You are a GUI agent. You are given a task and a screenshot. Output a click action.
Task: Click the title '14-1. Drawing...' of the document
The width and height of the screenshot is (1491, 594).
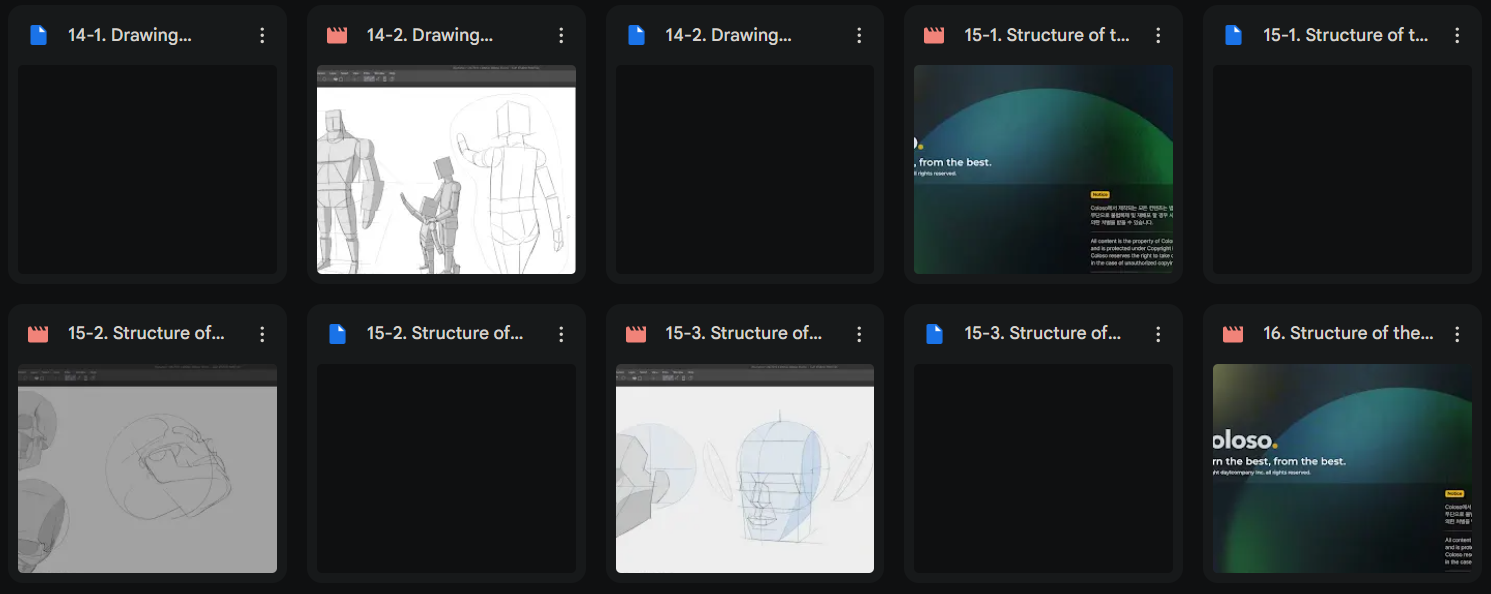(x=130, y=35)
